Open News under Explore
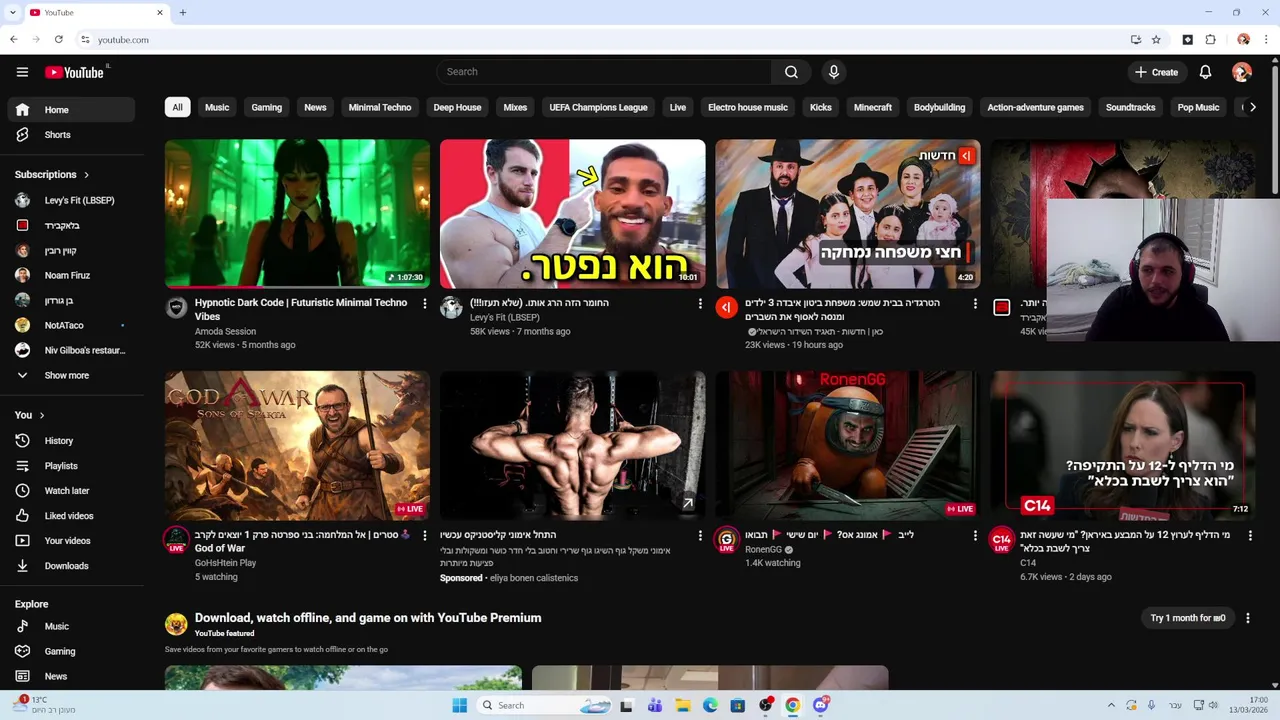The width and height of the screenshot is (1280, 720). click(x=69, y=677)
